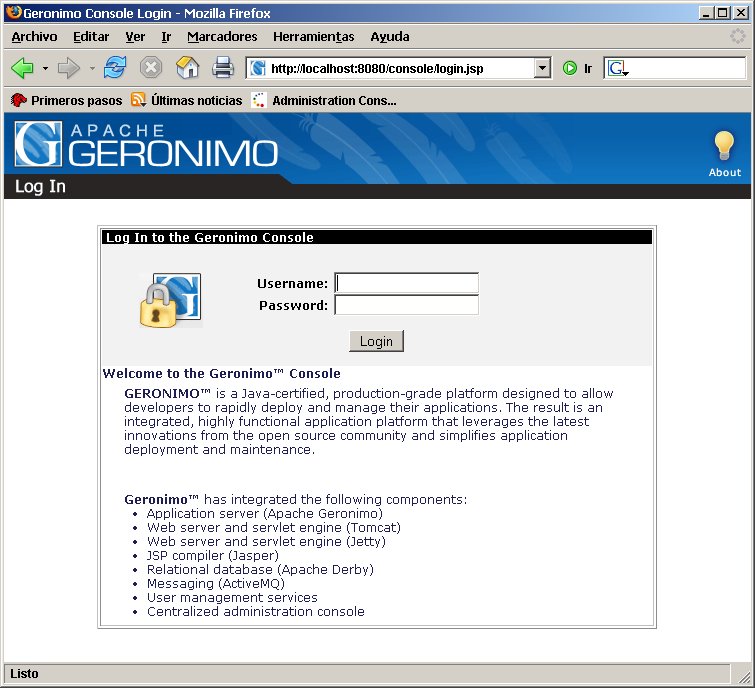Click 'Web server and servlet engine (Jetty)' item
The width and height of the screenshot is (755, 688).
pyautogui.click(x=266, y=542)
